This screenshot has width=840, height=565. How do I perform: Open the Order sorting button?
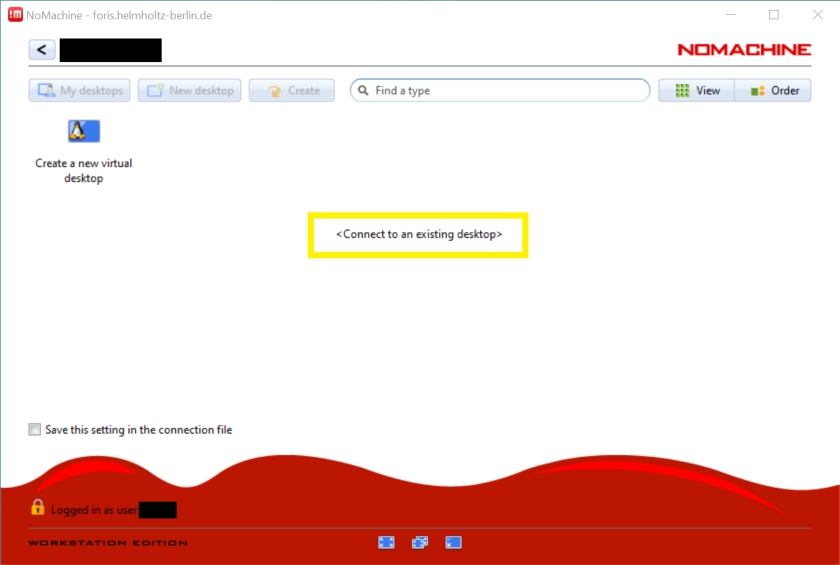click(x=774, y=90)
